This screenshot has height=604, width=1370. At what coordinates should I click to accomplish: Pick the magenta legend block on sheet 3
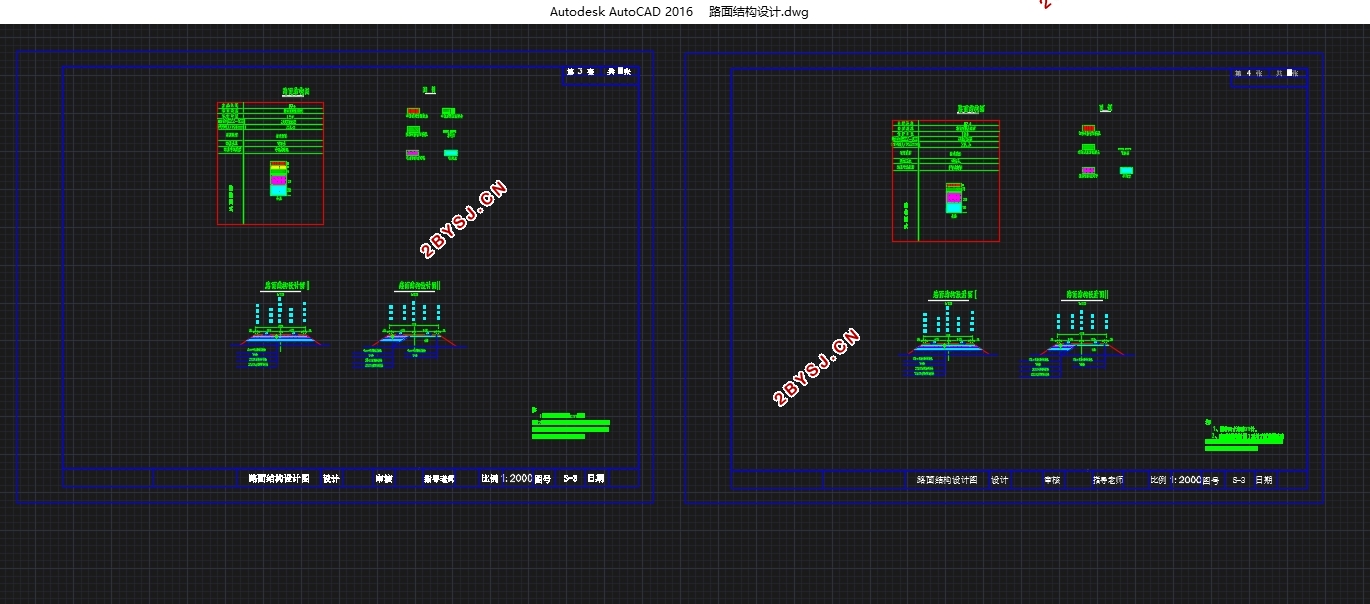[413, 154]
